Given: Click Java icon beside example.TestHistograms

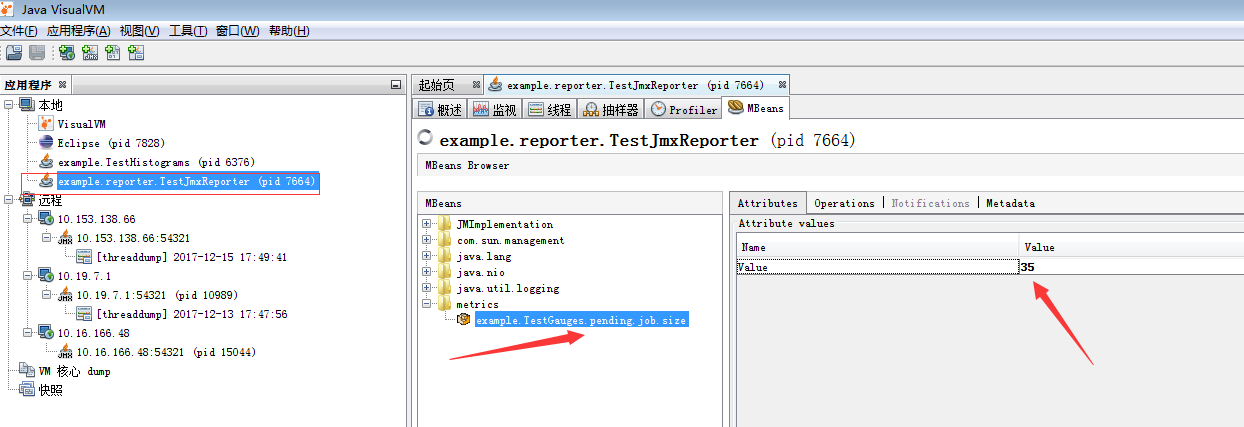Looking at the screenshot, I should point(46,162).
